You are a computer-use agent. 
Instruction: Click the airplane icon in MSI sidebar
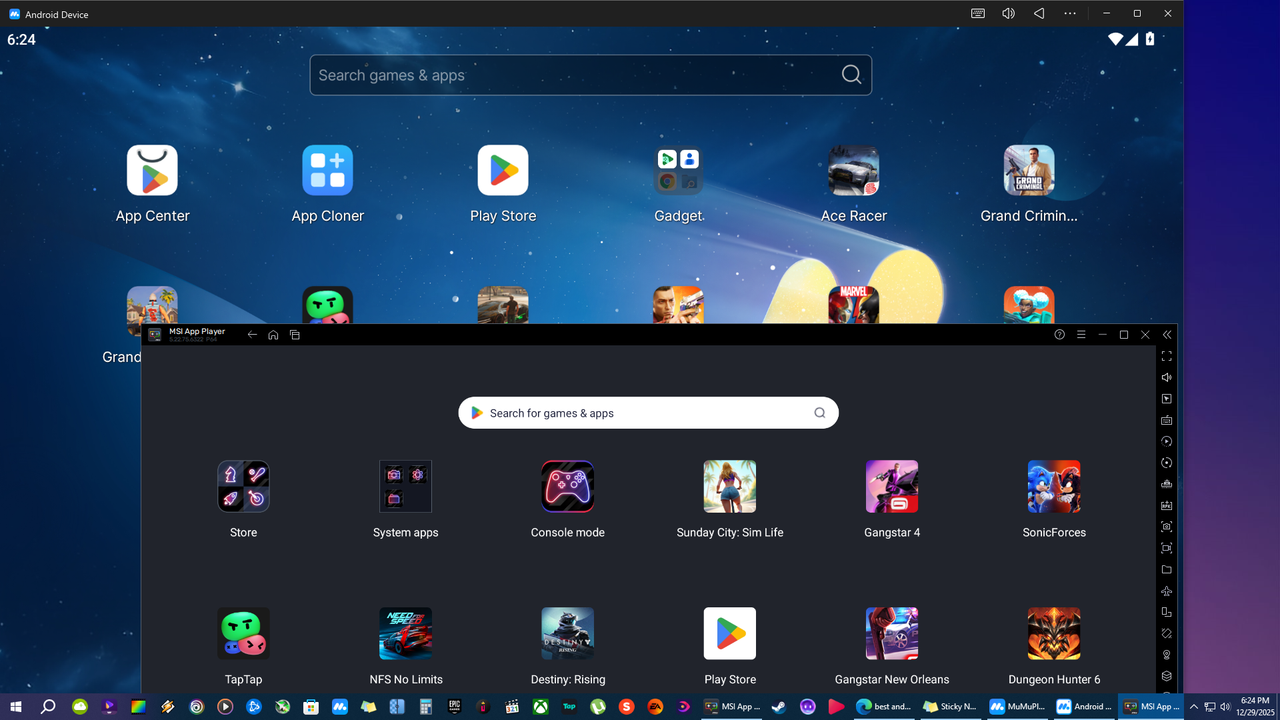[x=1166, y=591]
